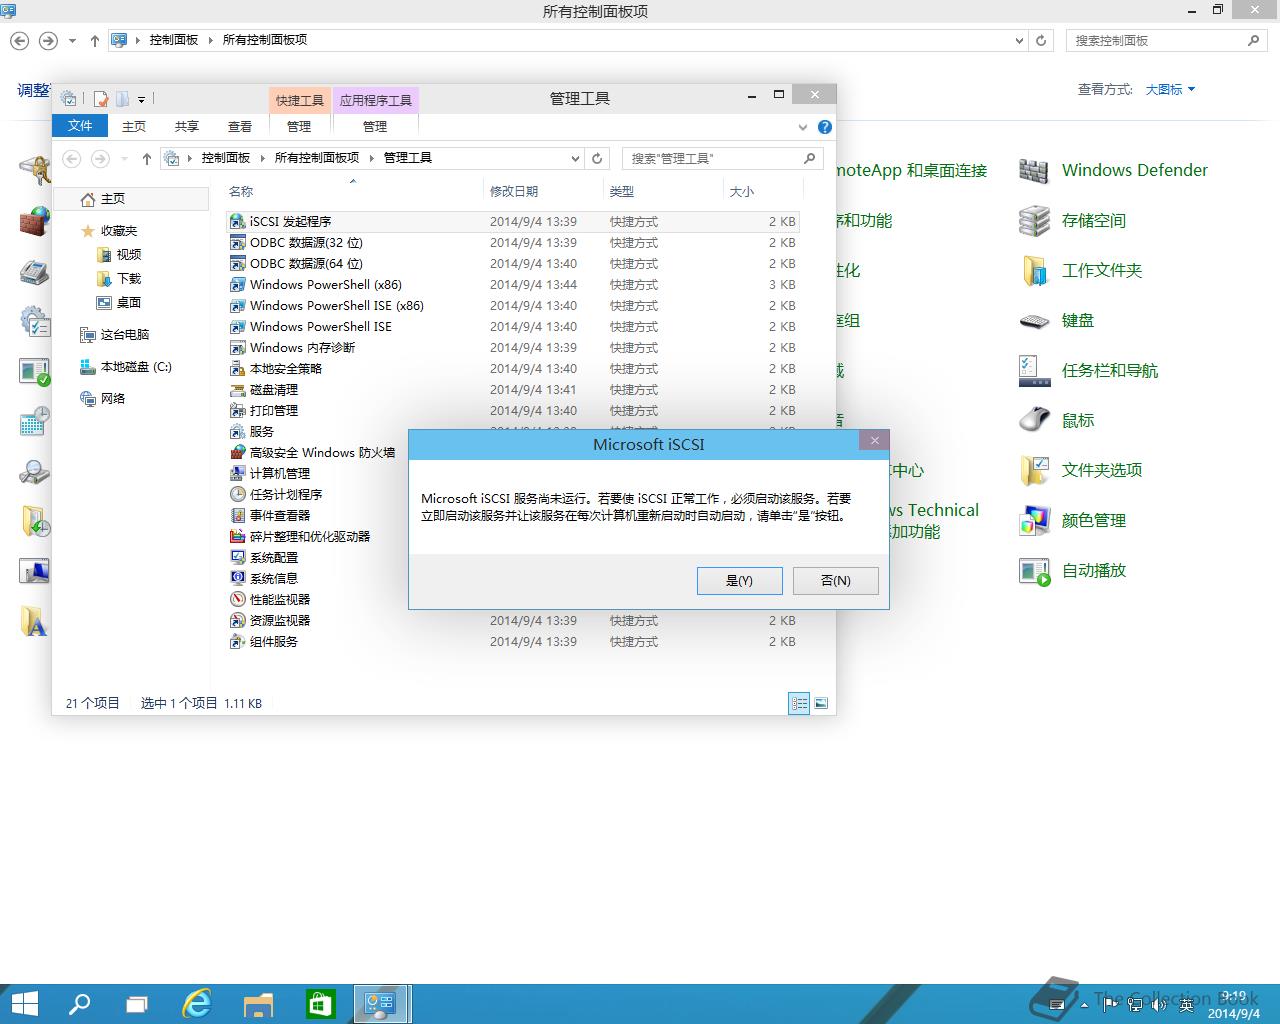
Task: Select the 打印管理 icon
Action: (238, 410)
